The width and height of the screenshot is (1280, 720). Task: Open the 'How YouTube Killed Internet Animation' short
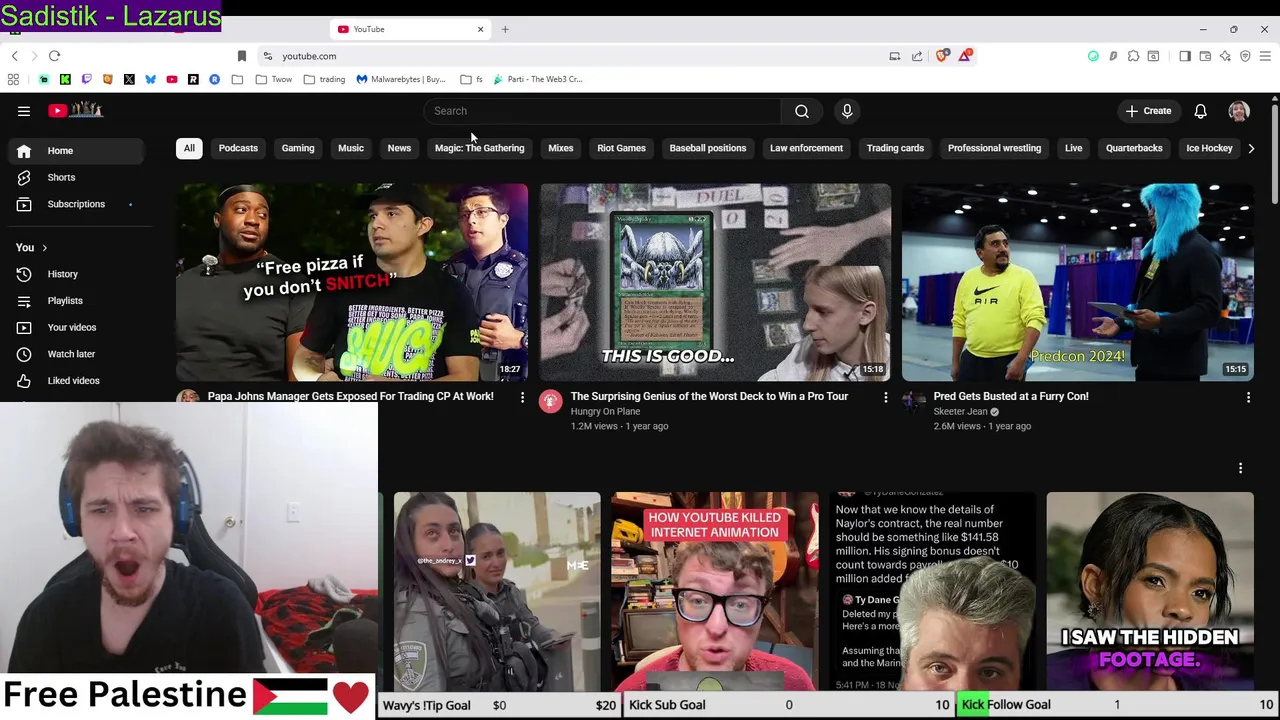click(715, 591)
